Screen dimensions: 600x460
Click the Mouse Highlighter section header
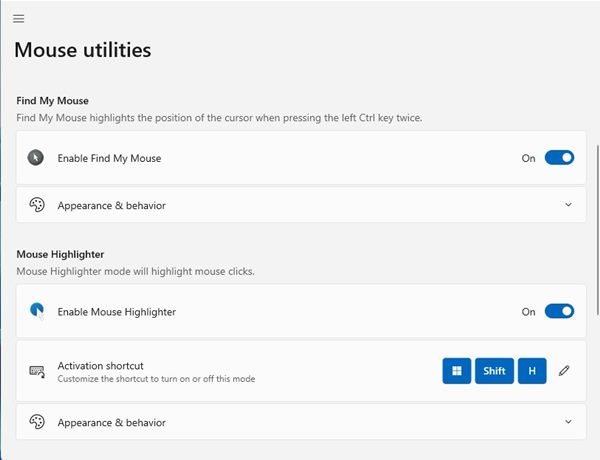point(61,255)
